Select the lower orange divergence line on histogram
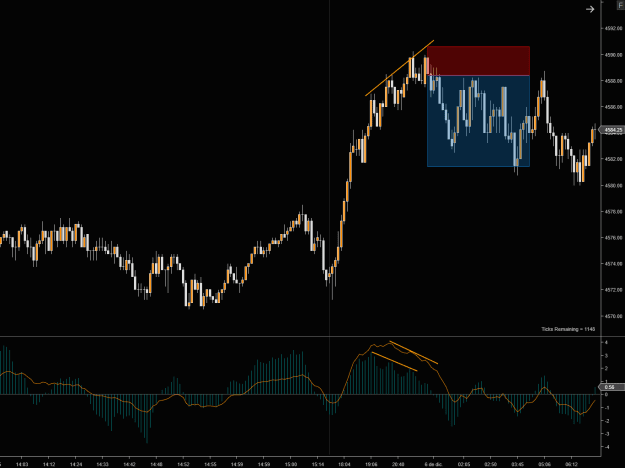625x468 pixels. pyautogui.click(x=394, y=362)
